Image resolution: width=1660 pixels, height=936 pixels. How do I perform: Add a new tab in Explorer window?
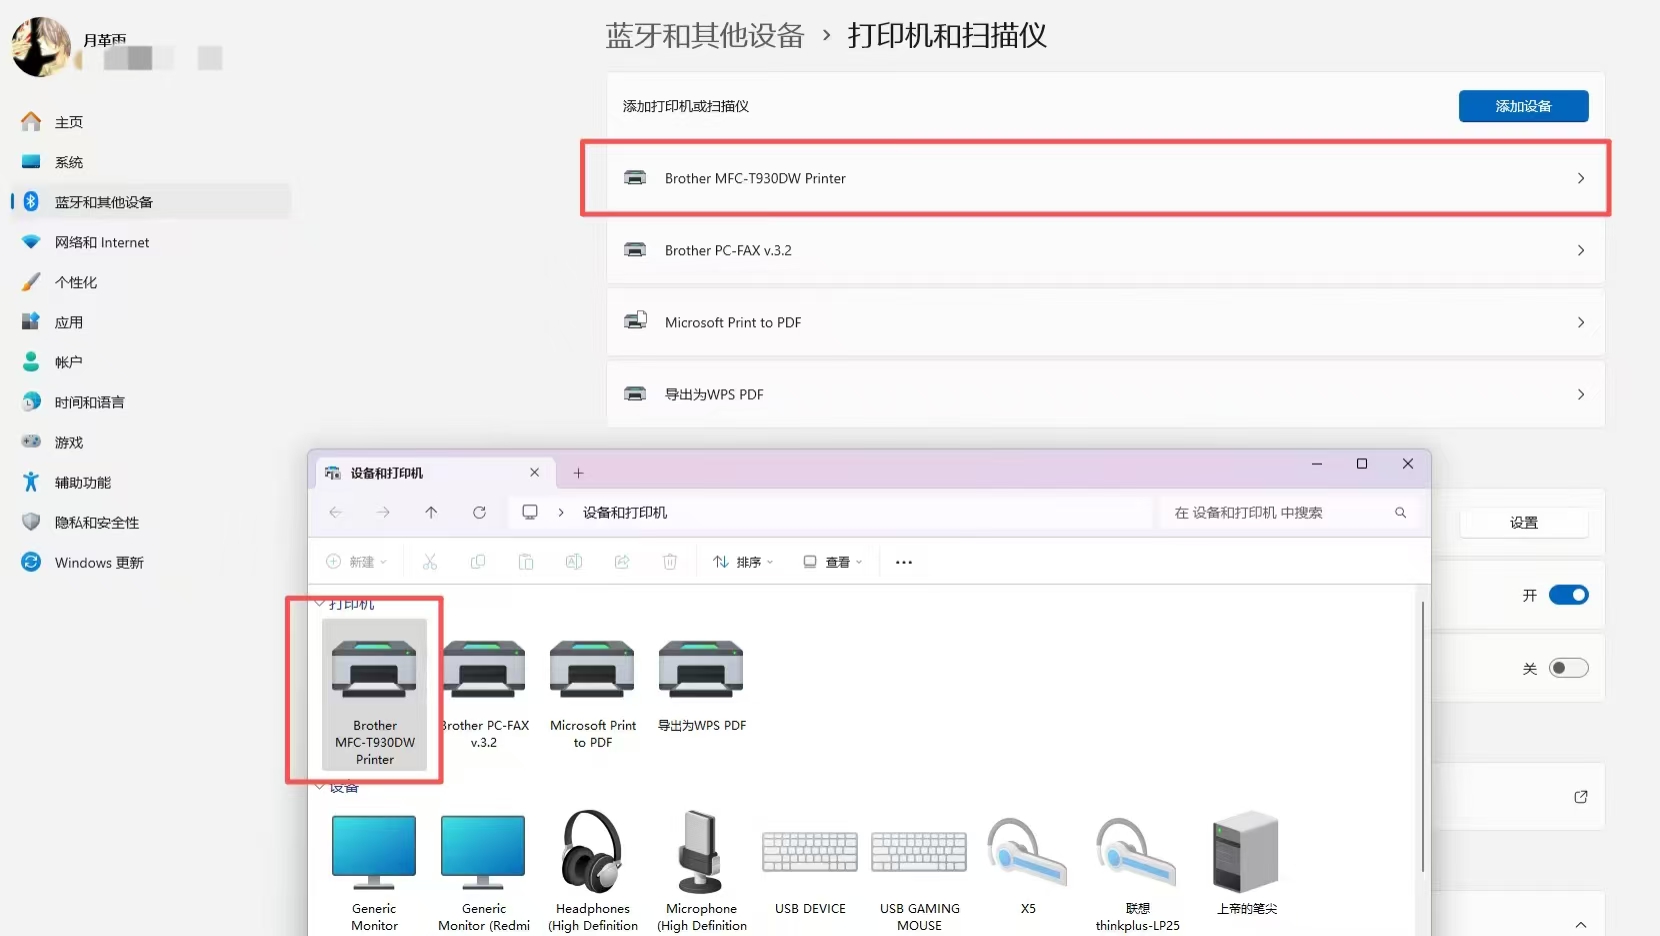tap(578, 473)
